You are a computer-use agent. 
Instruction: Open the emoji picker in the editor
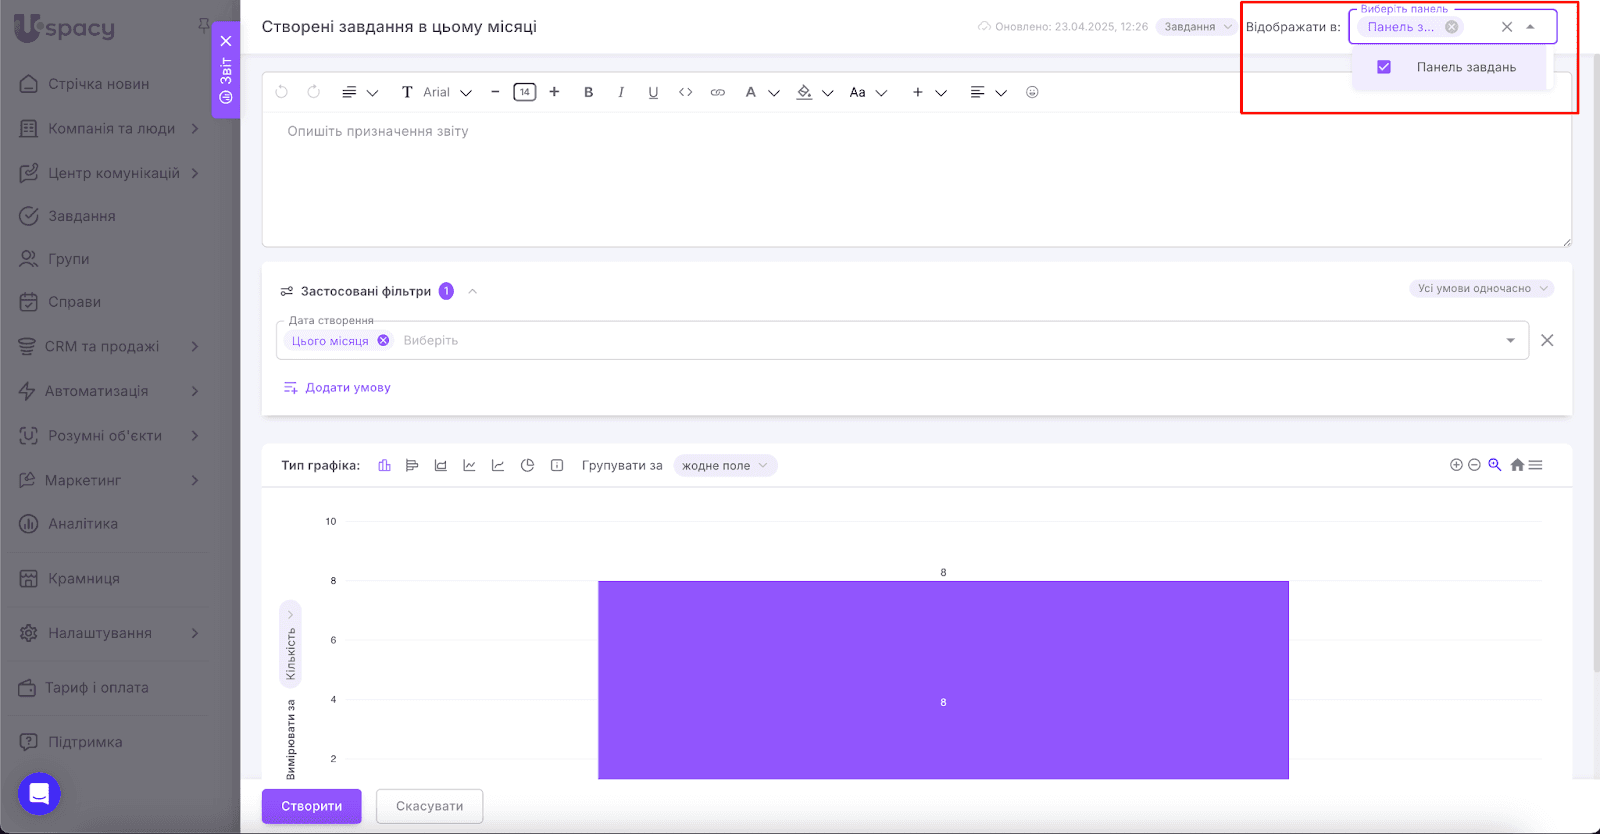pyautogui.click(x=1032, y=92)
